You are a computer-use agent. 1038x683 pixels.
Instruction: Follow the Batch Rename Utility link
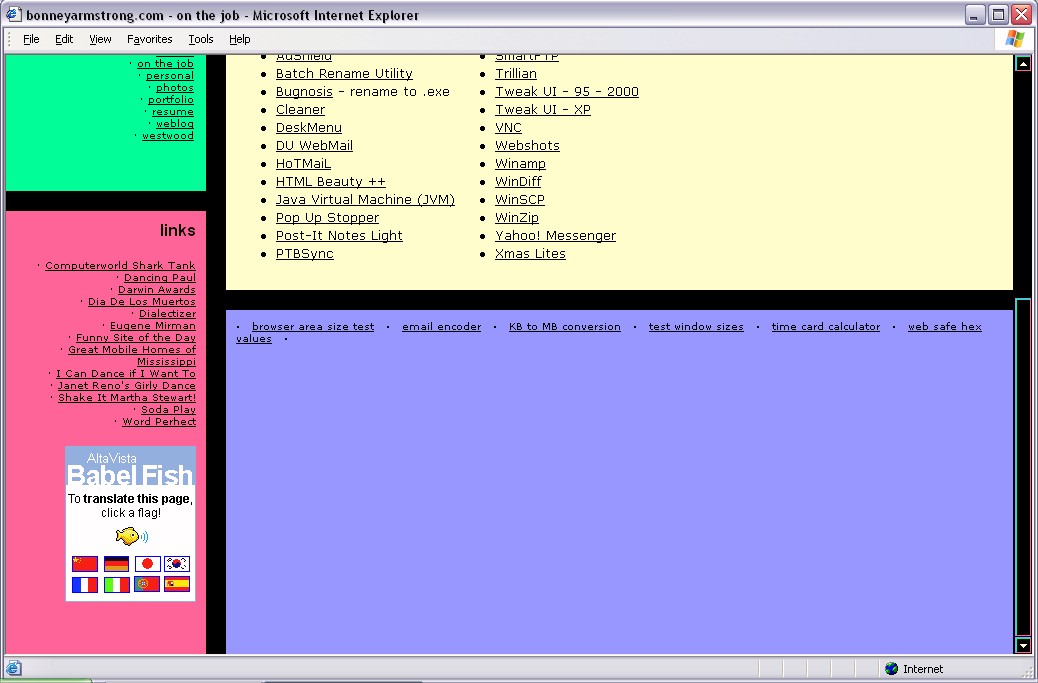(344, 74)
